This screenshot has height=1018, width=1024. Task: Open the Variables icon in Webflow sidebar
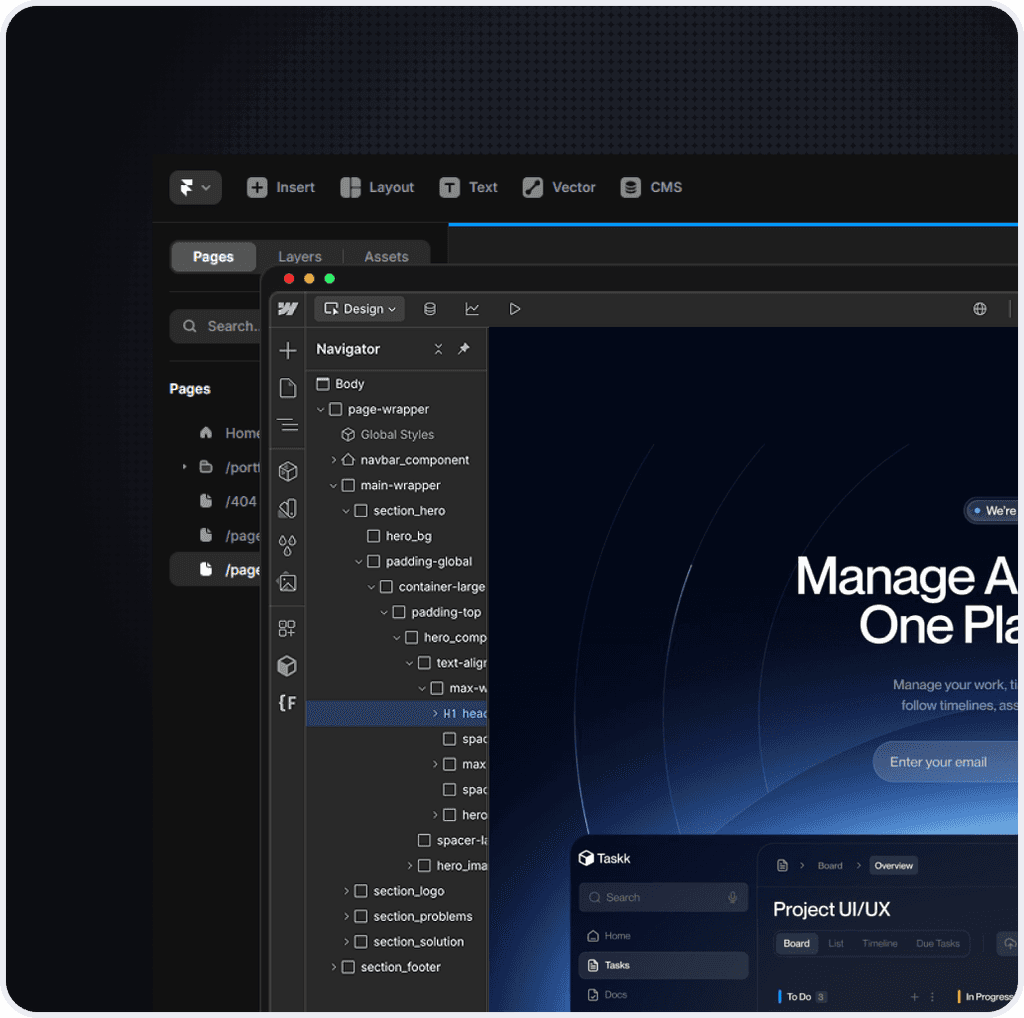point(288,509)
